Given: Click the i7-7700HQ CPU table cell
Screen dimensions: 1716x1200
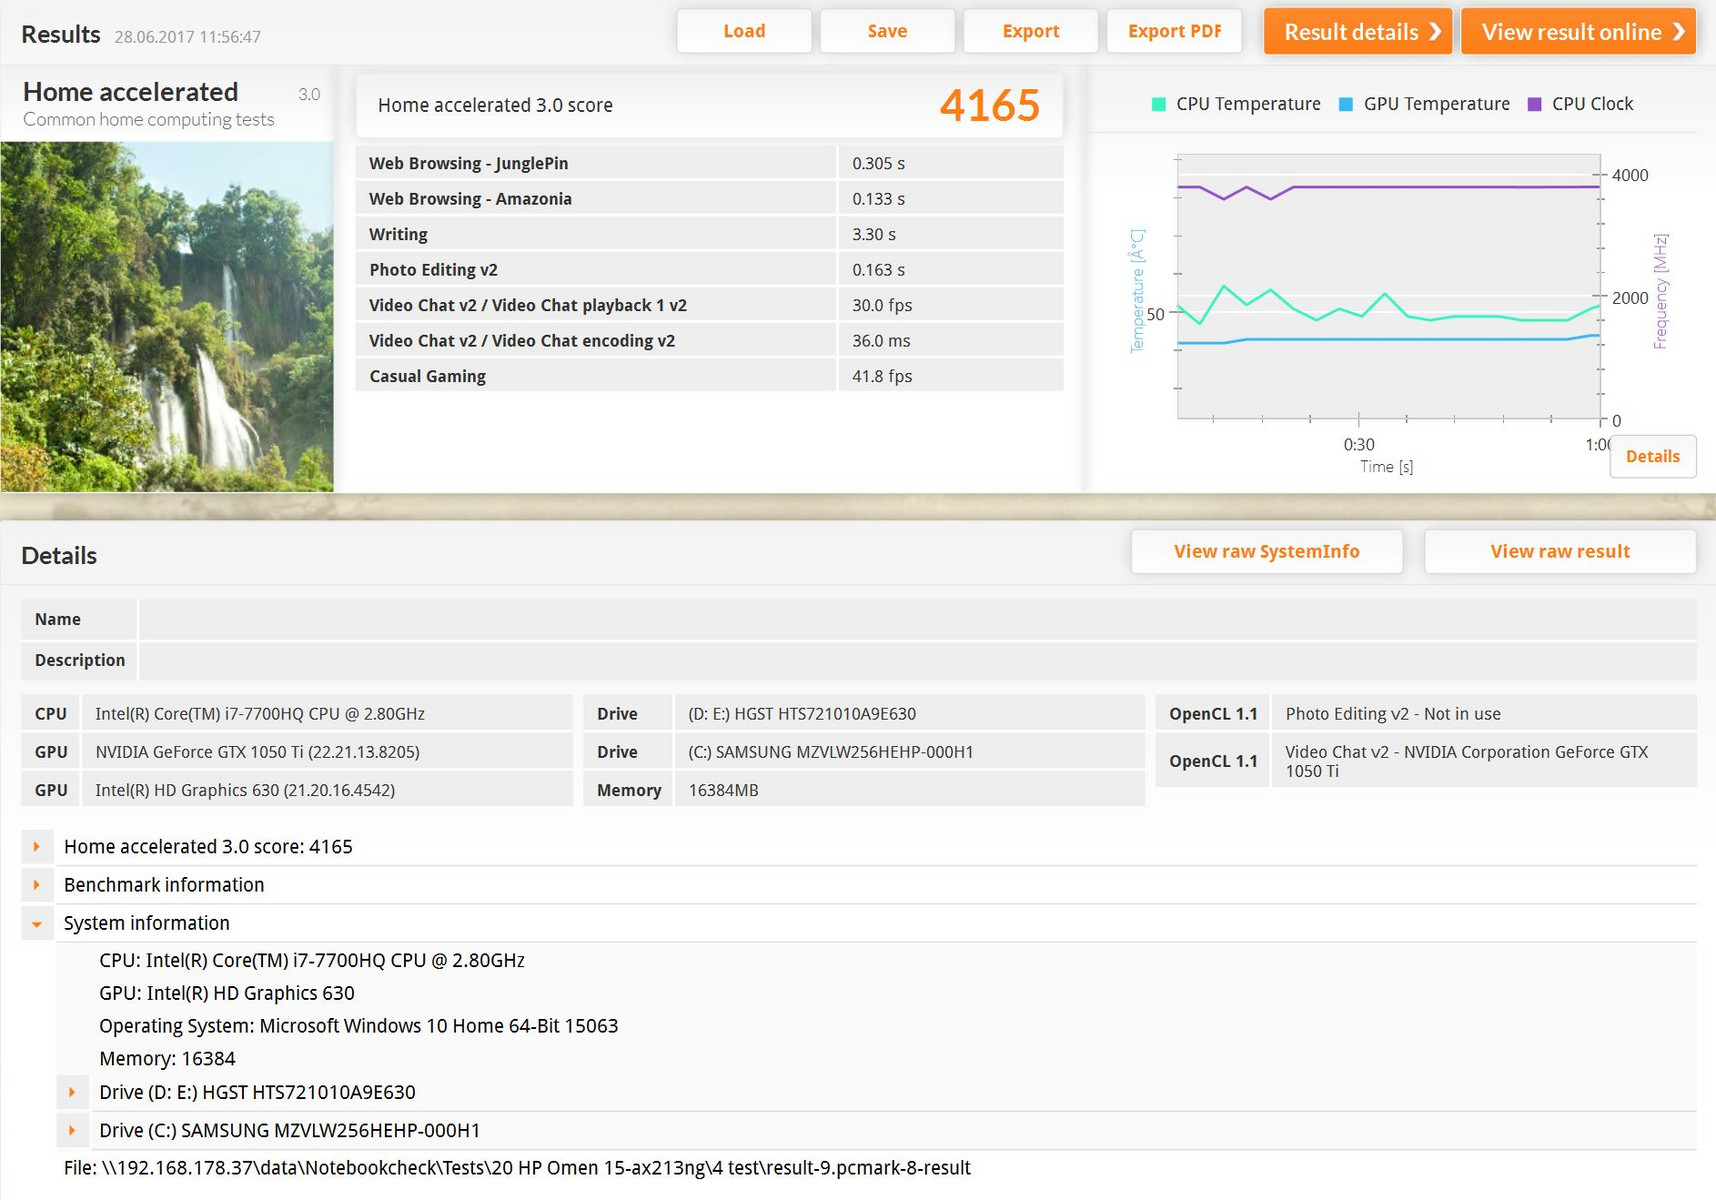Looking at the screenshot, I should click(x=327, y=714).
